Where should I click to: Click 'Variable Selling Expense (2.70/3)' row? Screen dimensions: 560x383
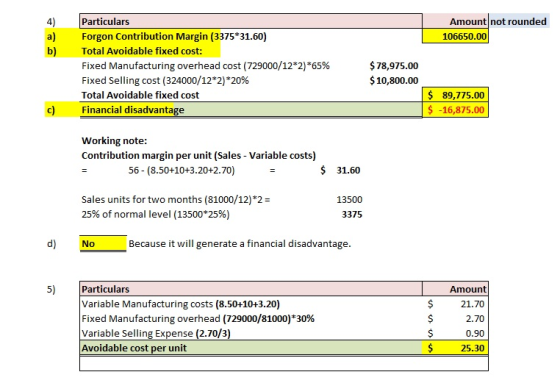[156, 333]
